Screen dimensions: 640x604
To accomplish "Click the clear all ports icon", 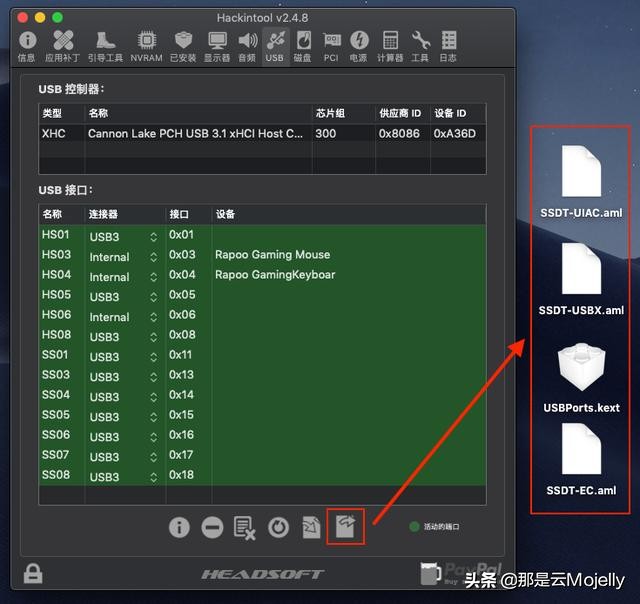I will [x=245, y=527].
